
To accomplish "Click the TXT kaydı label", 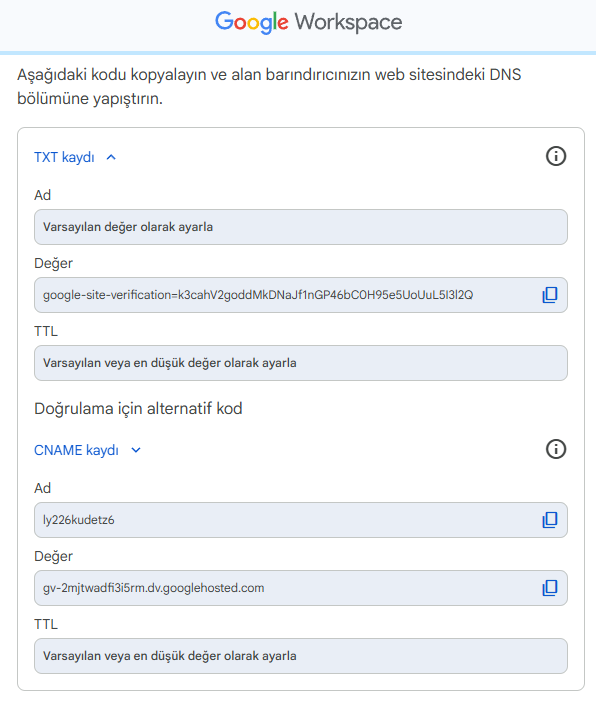I will 64,157.
